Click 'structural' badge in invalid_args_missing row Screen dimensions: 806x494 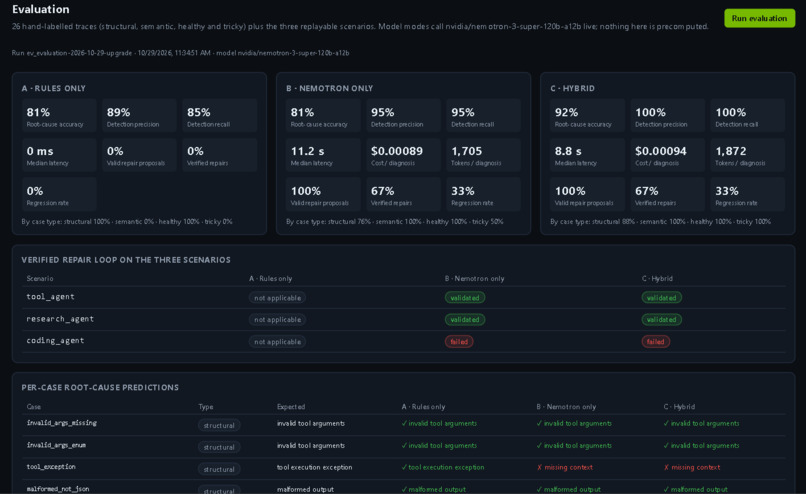pyautogui.click(x=219, y=426)
